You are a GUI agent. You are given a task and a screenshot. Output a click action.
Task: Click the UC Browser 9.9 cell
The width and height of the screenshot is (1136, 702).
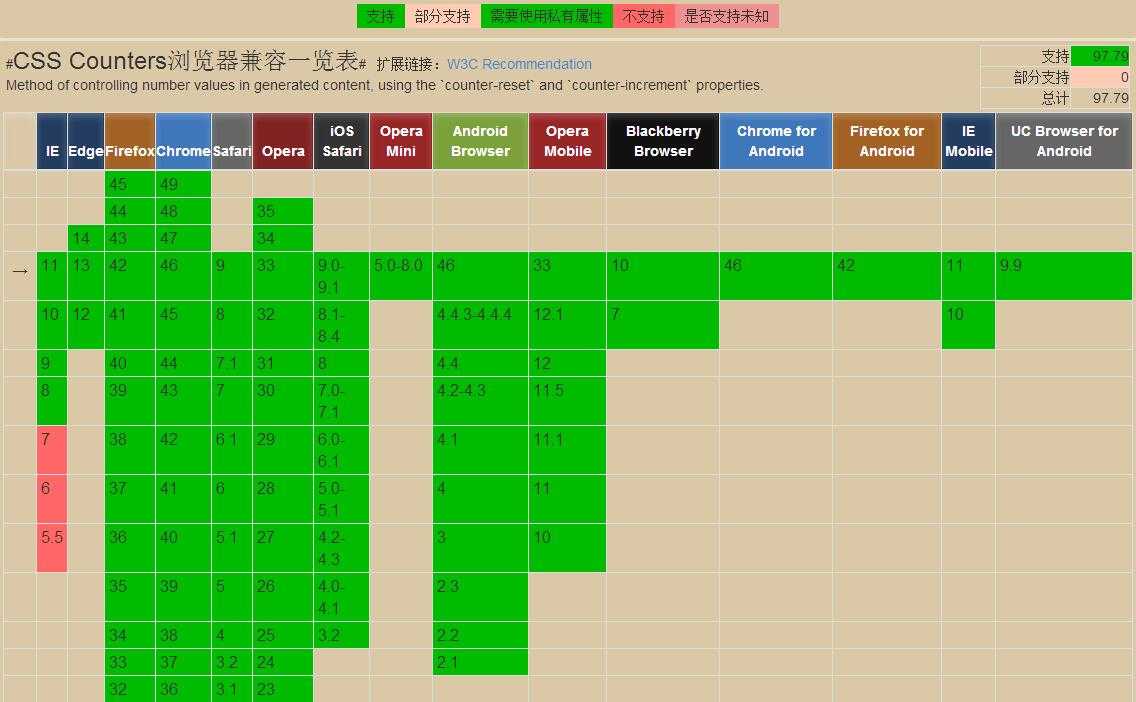1064,276
